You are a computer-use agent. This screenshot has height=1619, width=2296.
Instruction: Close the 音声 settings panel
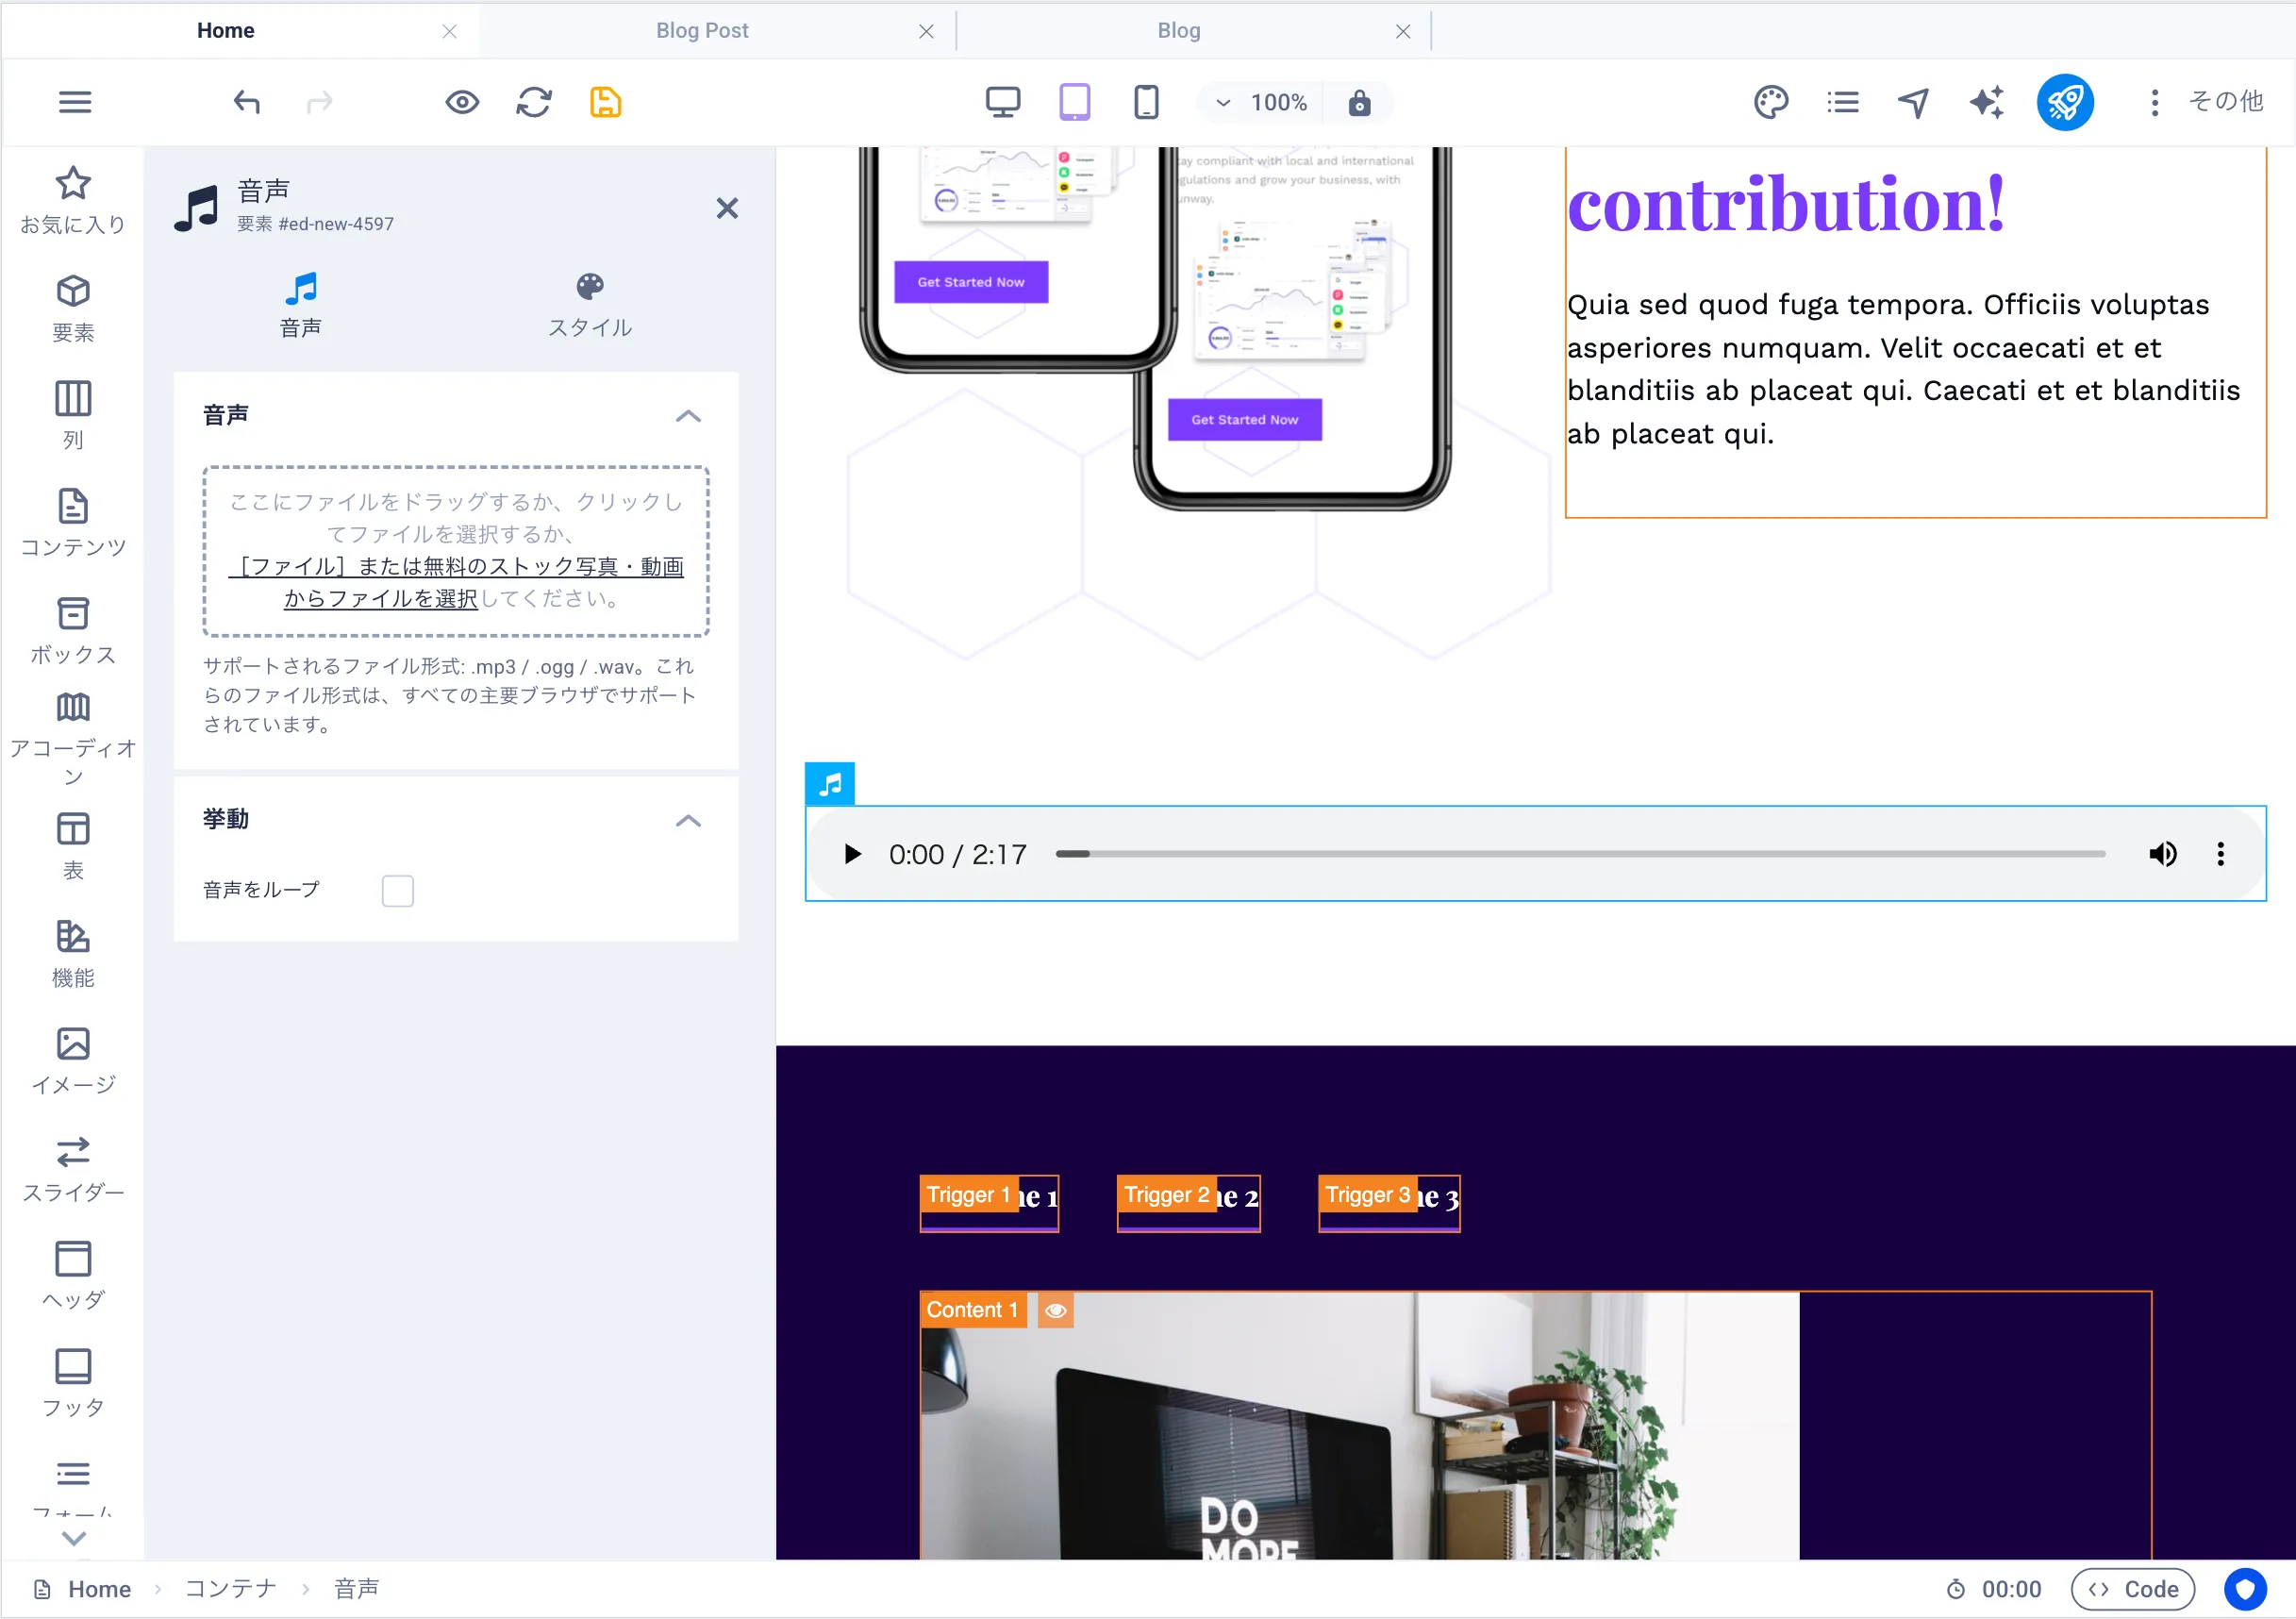(727, 208)
